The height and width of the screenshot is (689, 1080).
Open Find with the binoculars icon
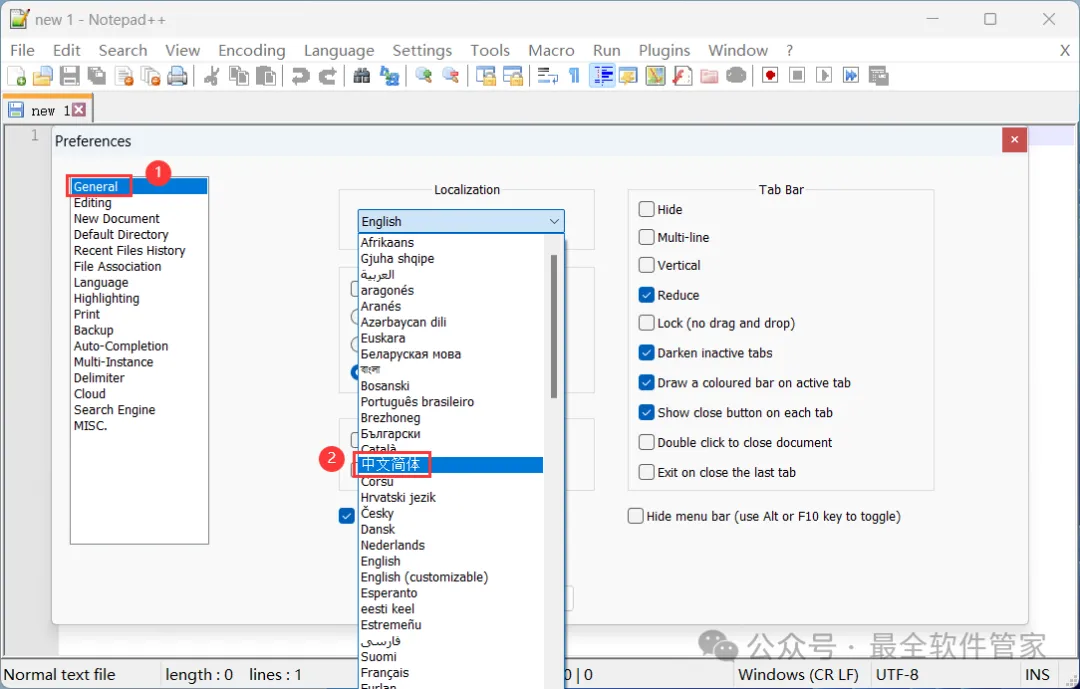coord(362,75)
